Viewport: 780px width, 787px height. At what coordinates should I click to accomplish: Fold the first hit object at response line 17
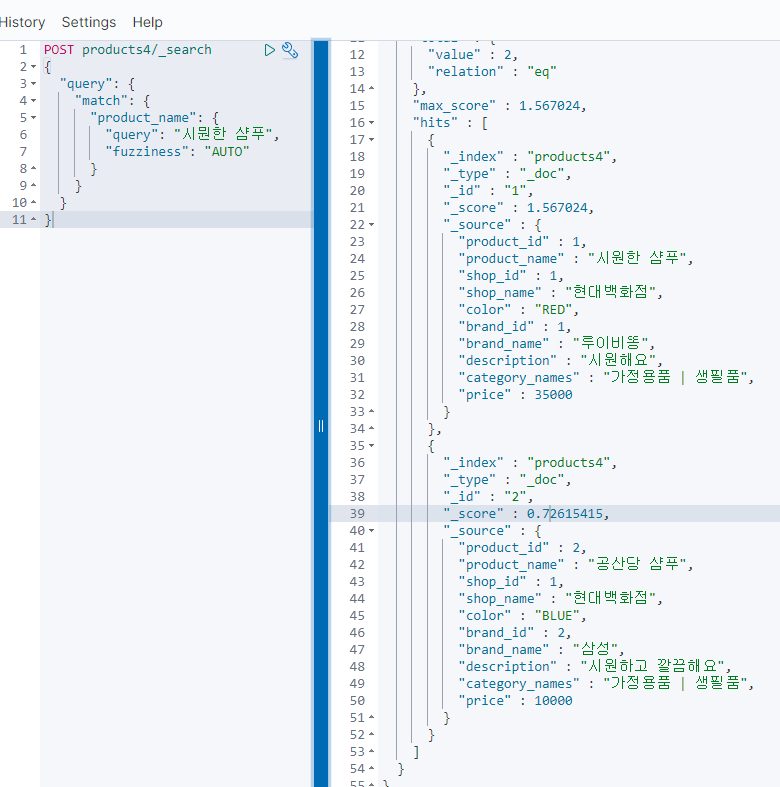pyautogui.click(x=372, y=140)
